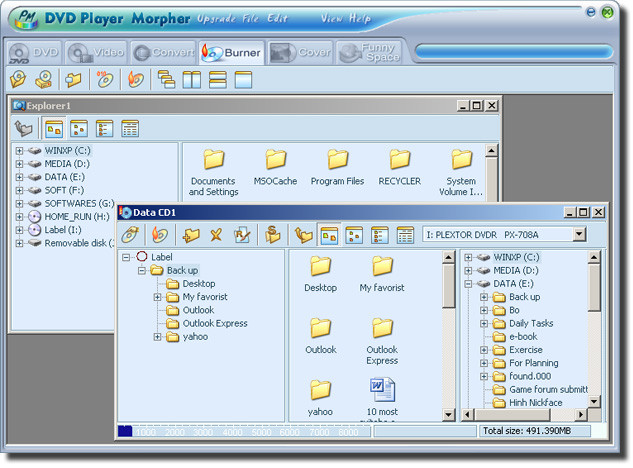Select Outlook Express folder in Data CD1 file pane
The height and width of the screenshot is (468, 633).
pos(382,342)
